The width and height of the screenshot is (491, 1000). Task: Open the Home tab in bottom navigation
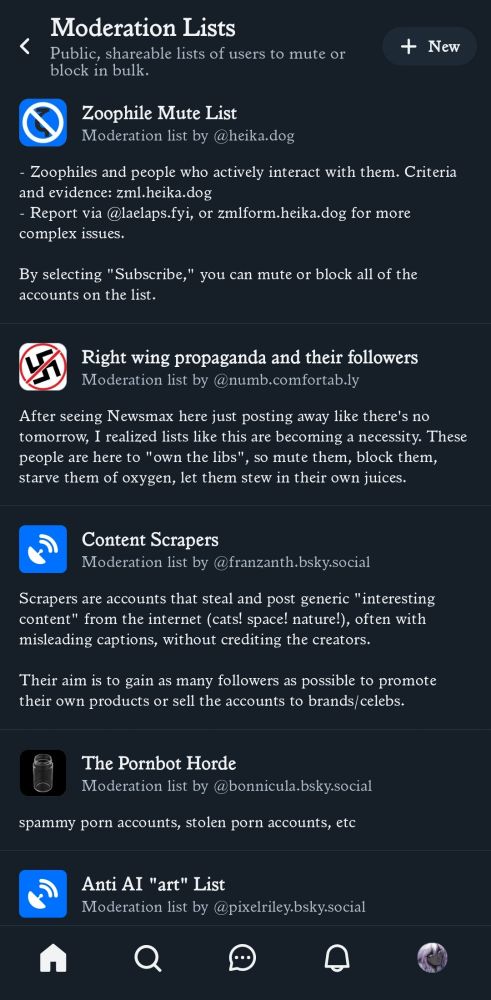[x=53, y=958]
